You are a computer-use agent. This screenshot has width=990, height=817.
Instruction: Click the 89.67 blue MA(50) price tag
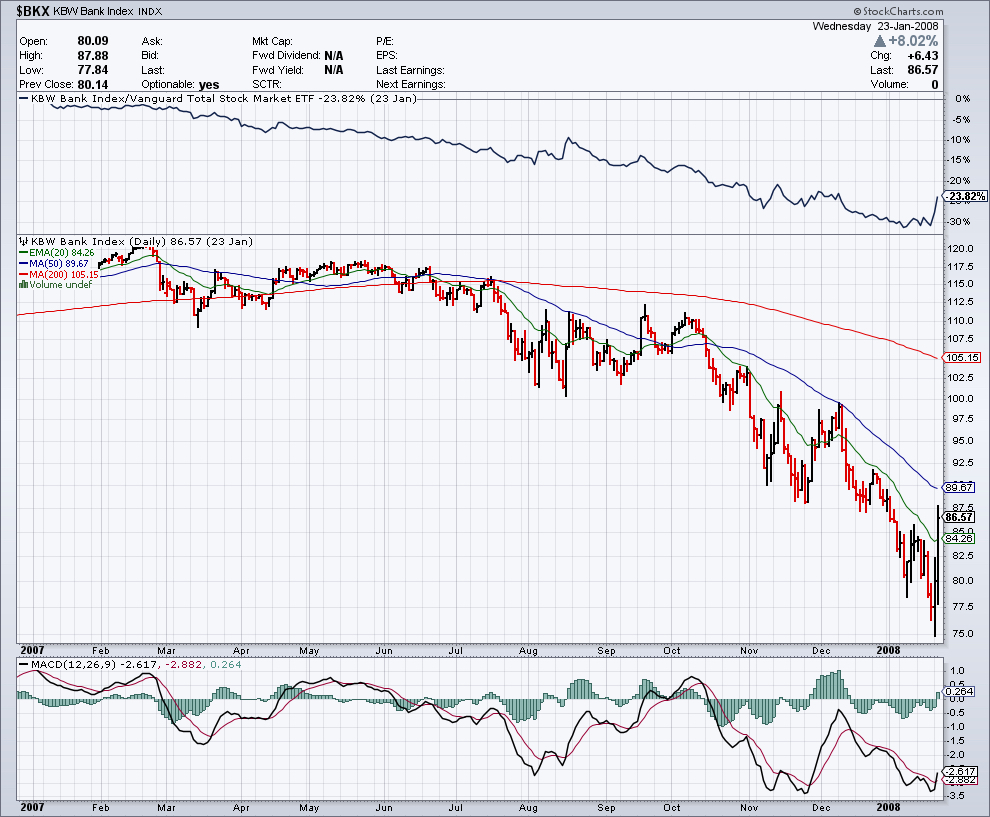coord(960,487)
